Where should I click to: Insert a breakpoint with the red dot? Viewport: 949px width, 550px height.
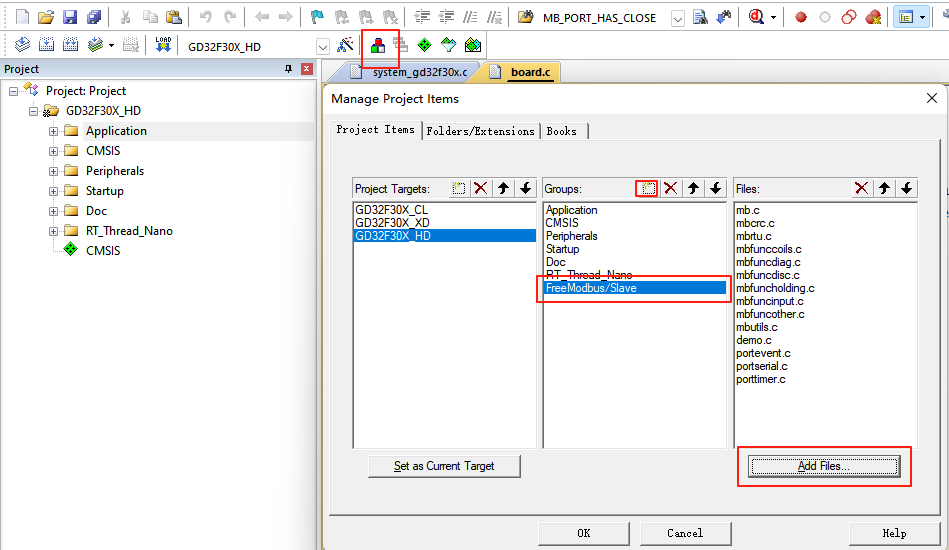click(801, 18)
